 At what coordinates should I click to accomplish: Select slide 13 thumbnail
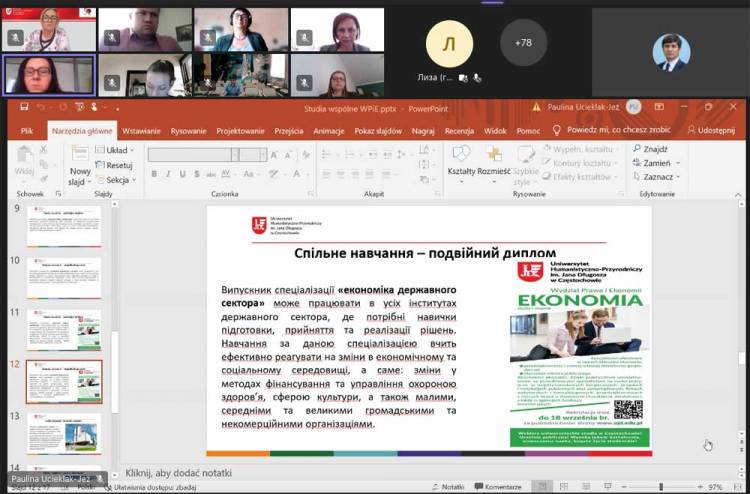point(63,432)
